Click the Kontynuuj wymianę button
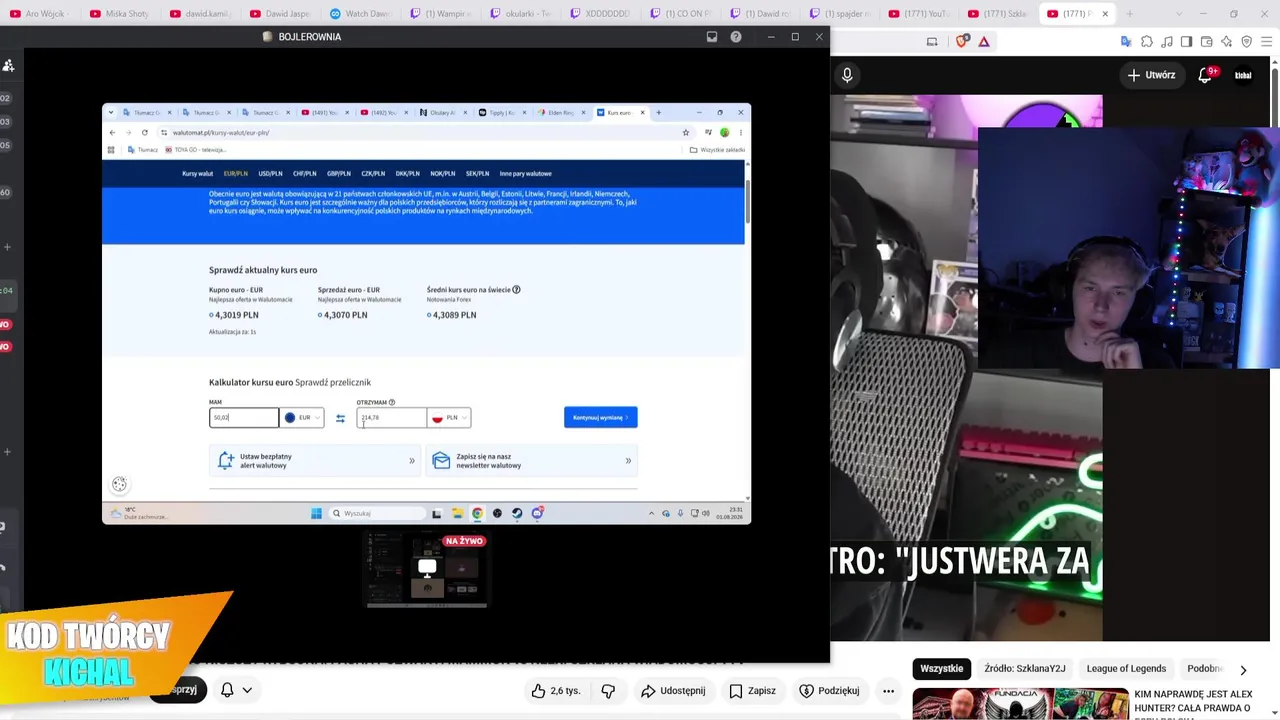 click(600, 417)
